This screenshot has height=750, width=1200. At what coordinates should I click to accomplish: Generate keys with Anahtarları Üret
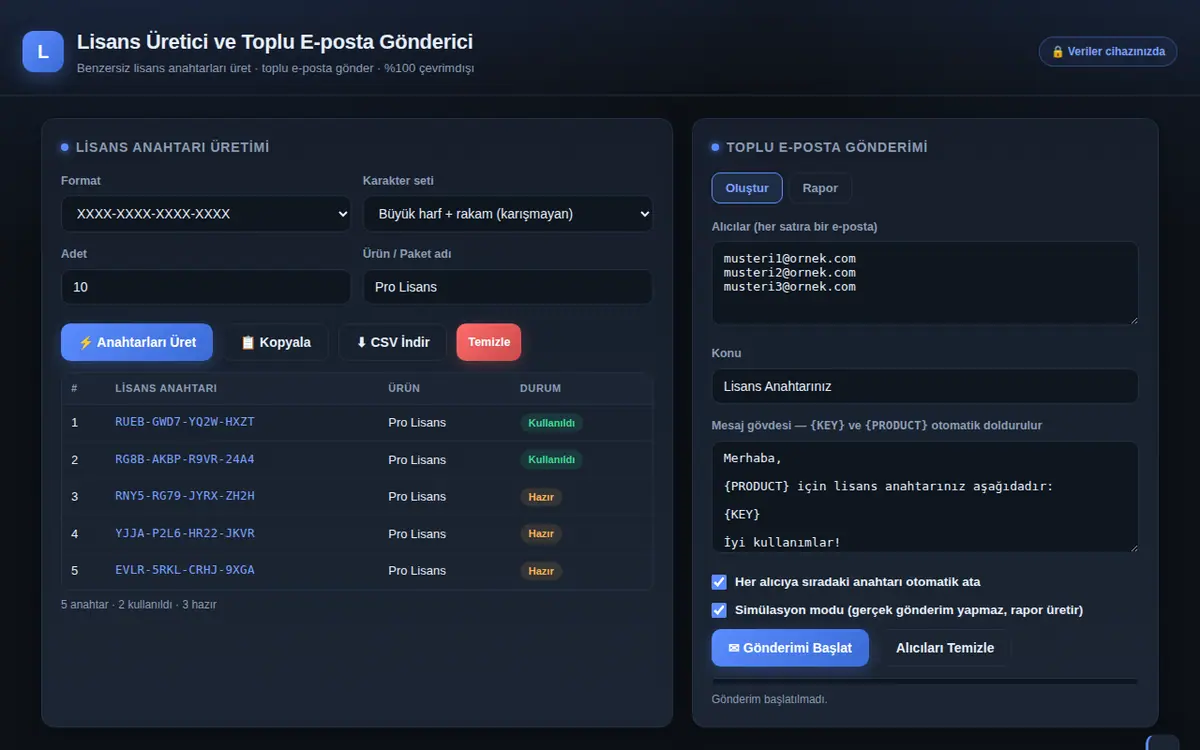click(x=137, y=342)
